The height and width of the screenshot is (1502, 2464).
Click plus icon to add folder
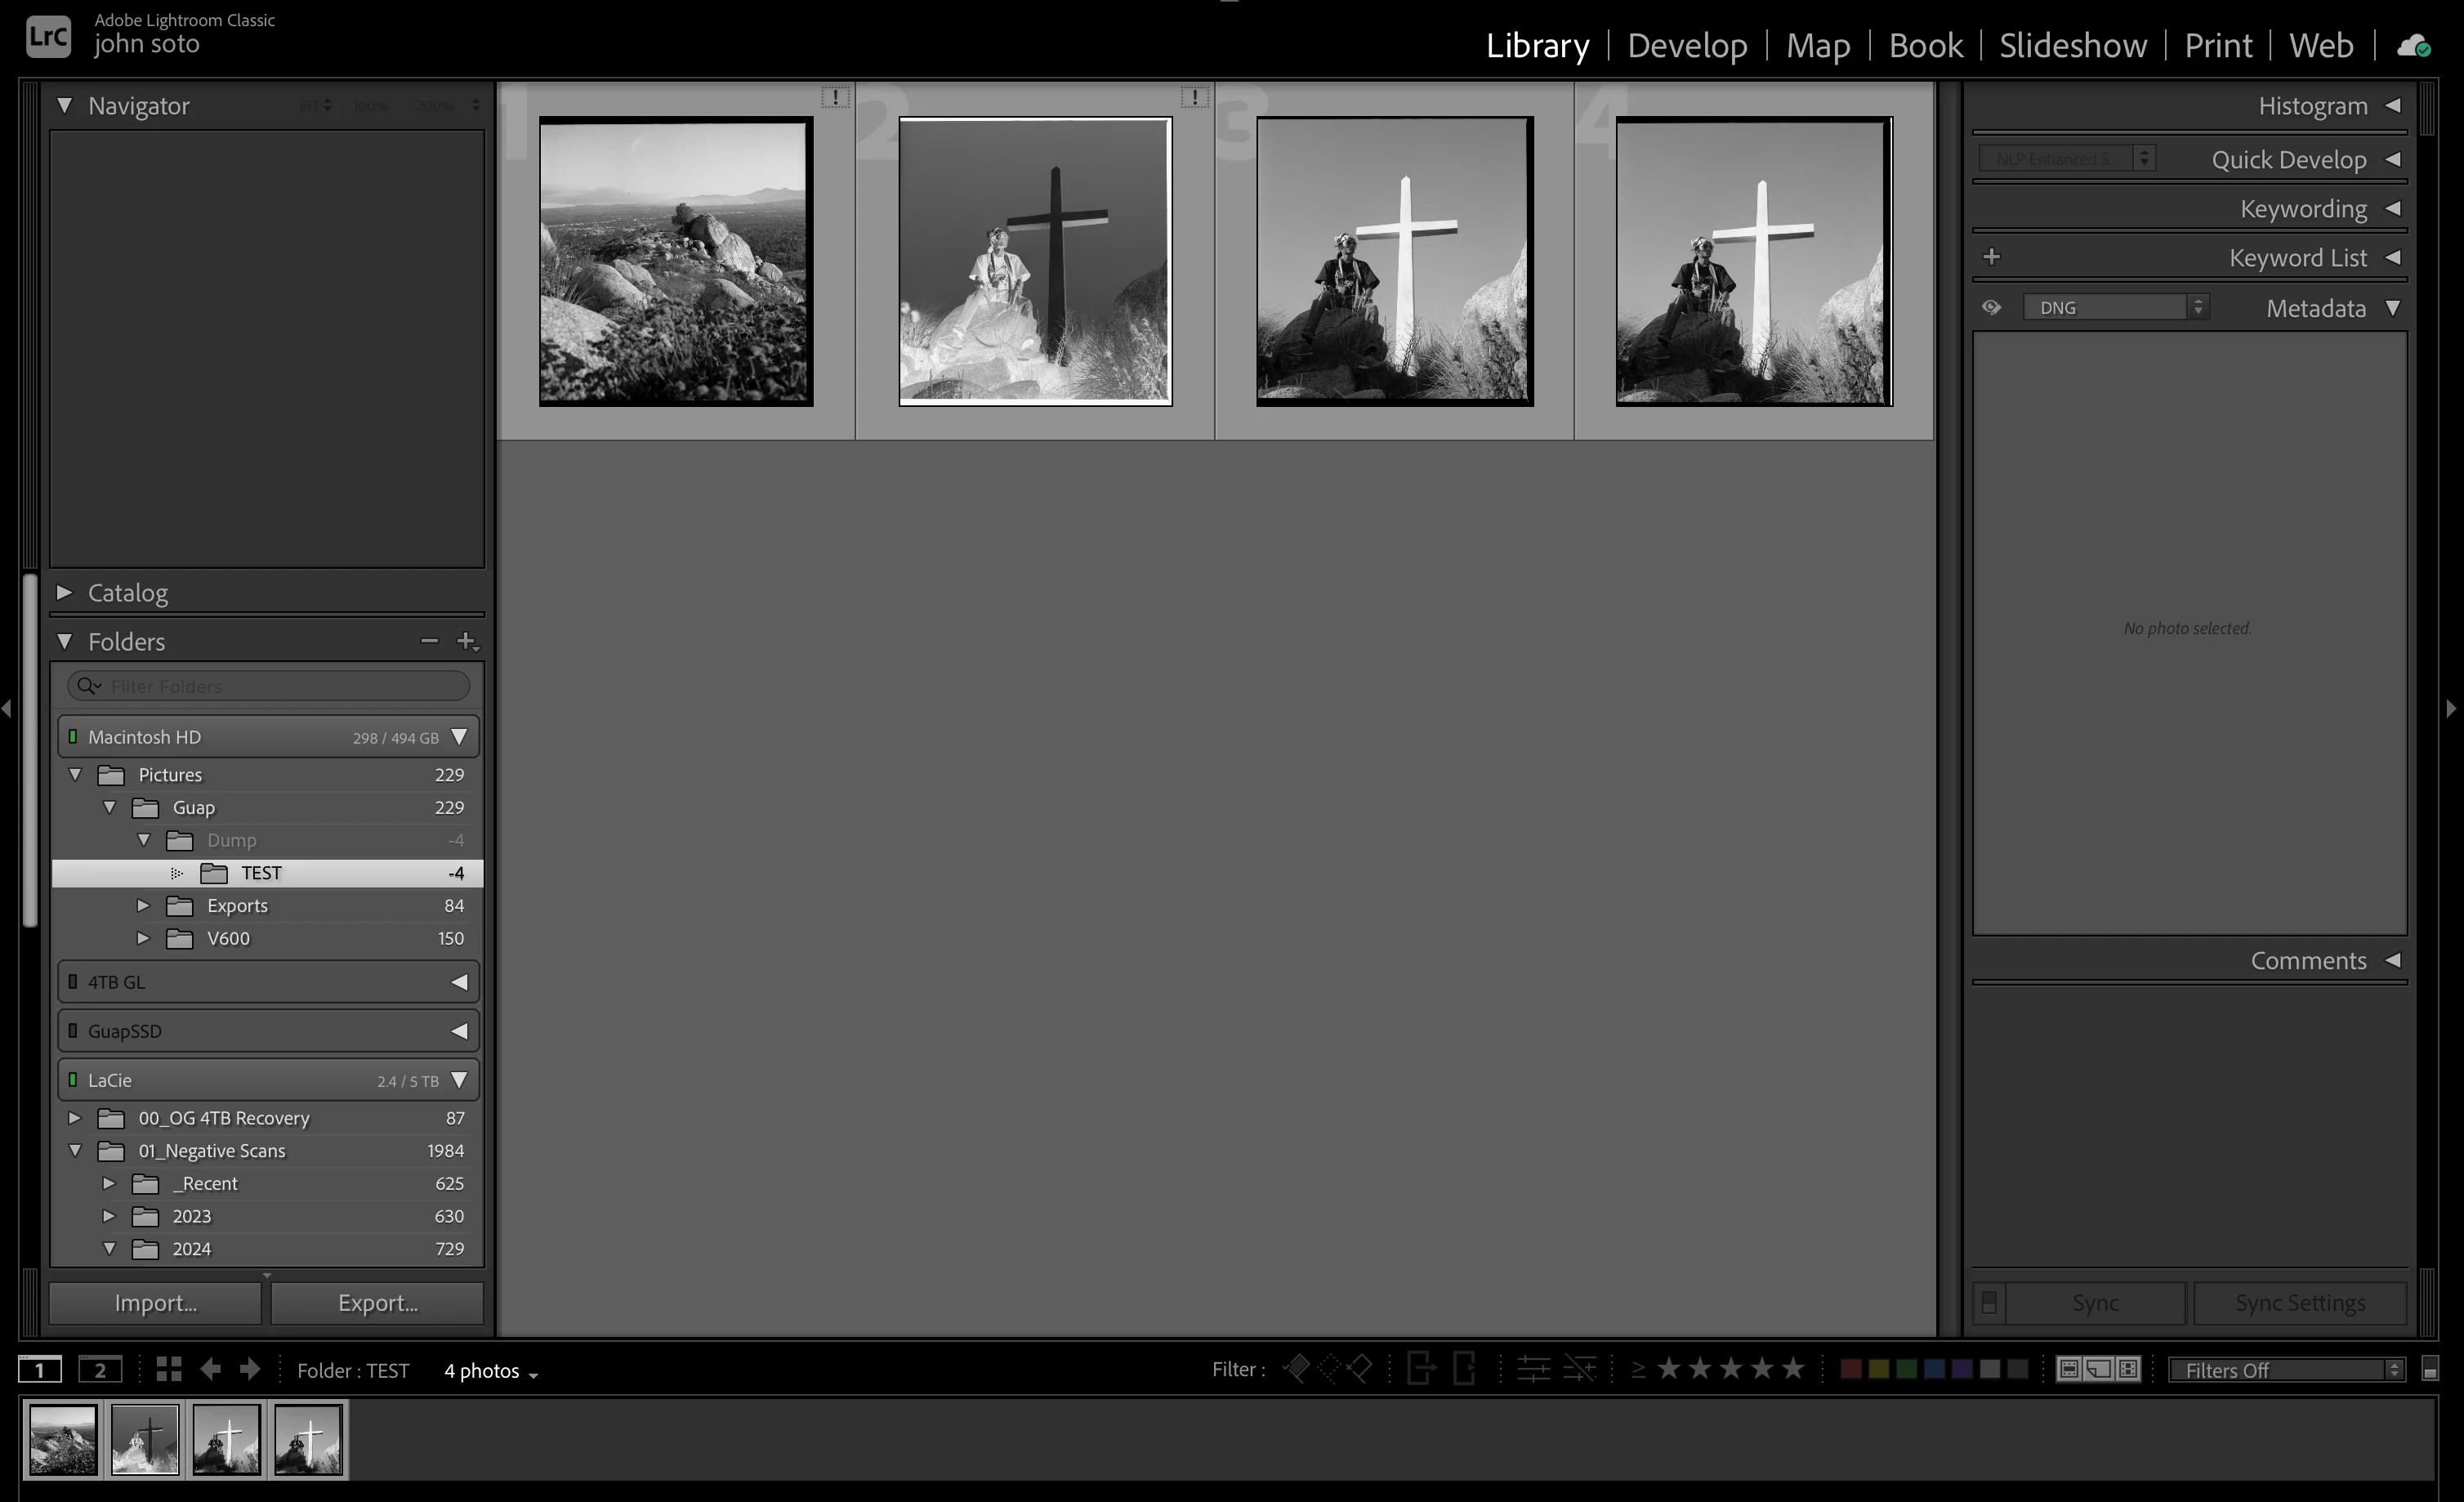coord(466,641)
